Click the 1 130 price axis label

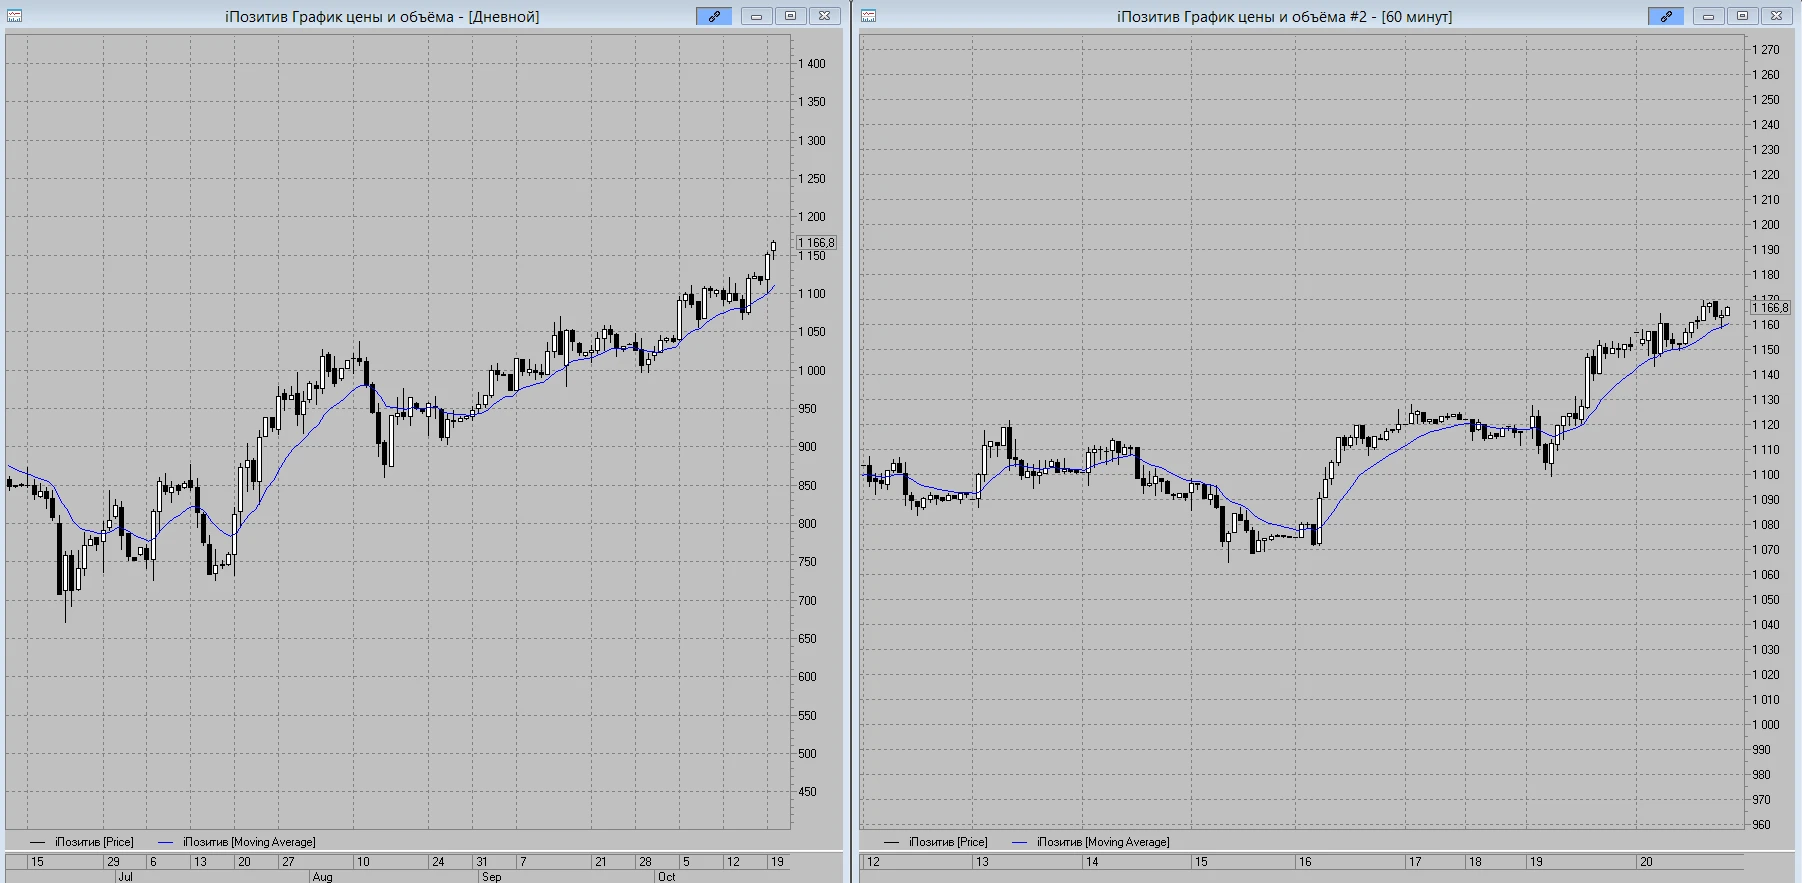pyautogui.click(x=1766, y=400)
